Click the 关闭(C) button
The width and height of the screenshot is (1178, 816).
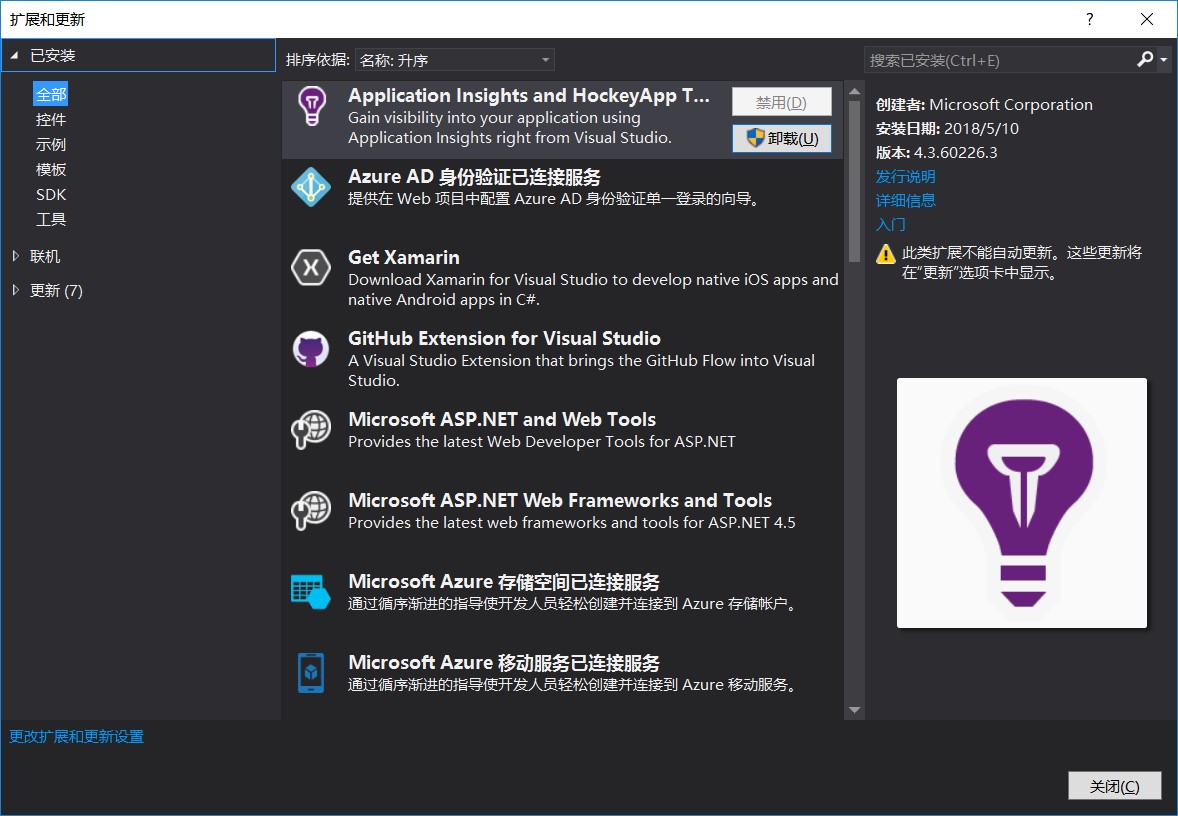click(x=1114, y=786)
